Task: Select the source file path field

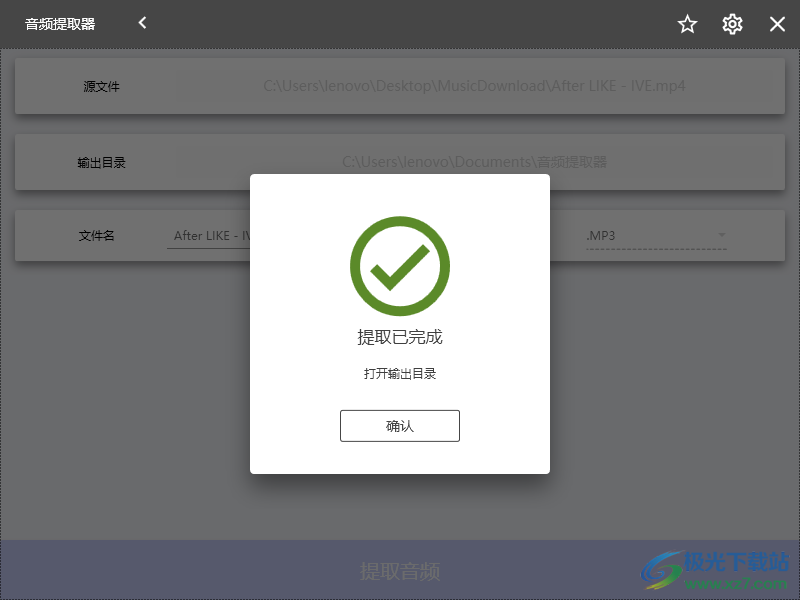Action: (474, 86)
